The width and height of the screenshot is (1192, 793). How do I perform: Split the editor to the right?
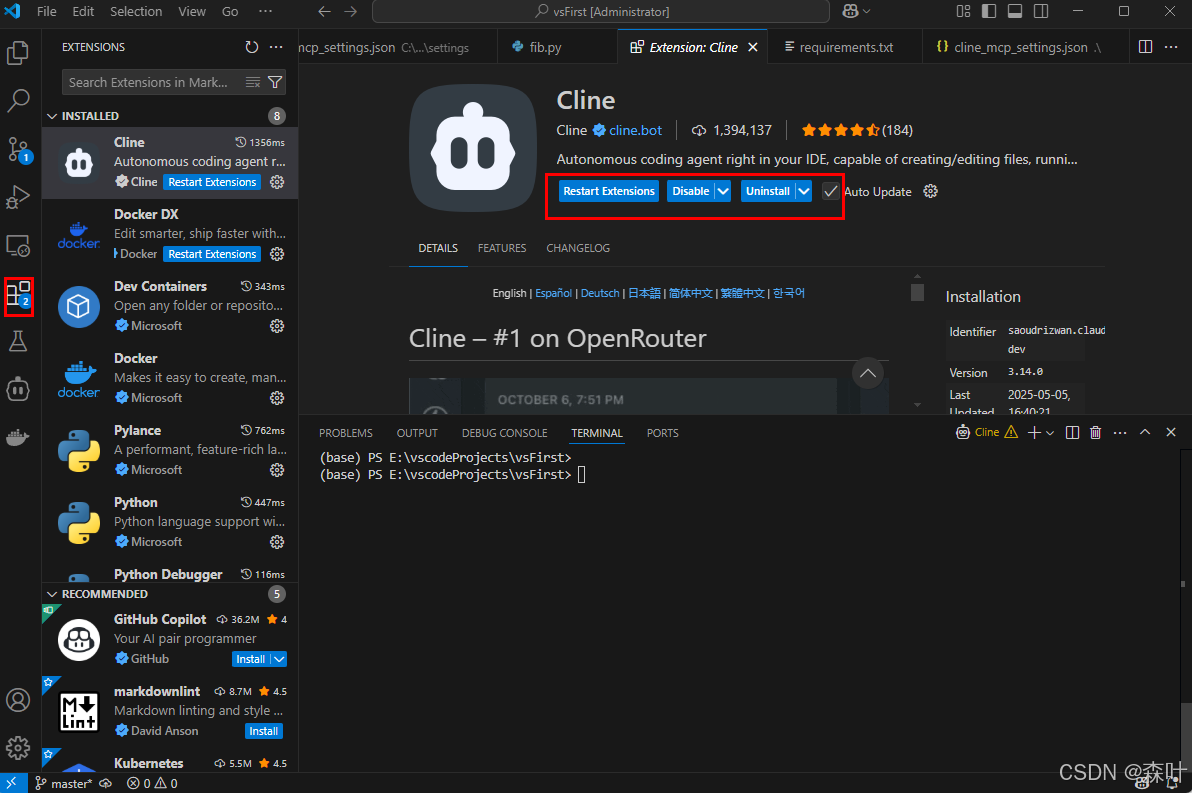coord(1146,47)
